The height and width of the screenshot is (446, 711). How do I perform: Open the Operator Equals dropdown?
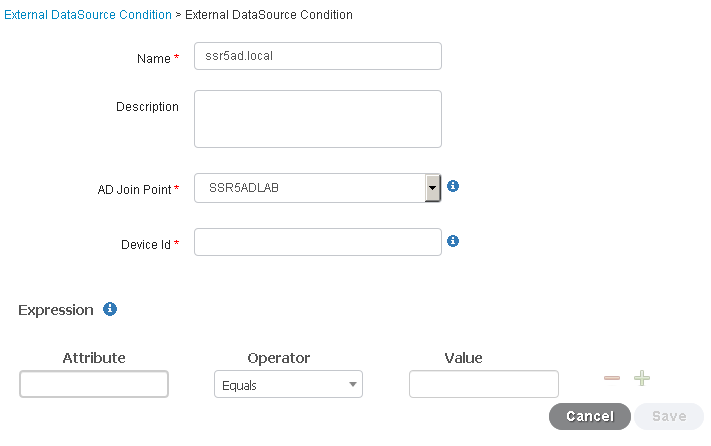click(288, 384)
